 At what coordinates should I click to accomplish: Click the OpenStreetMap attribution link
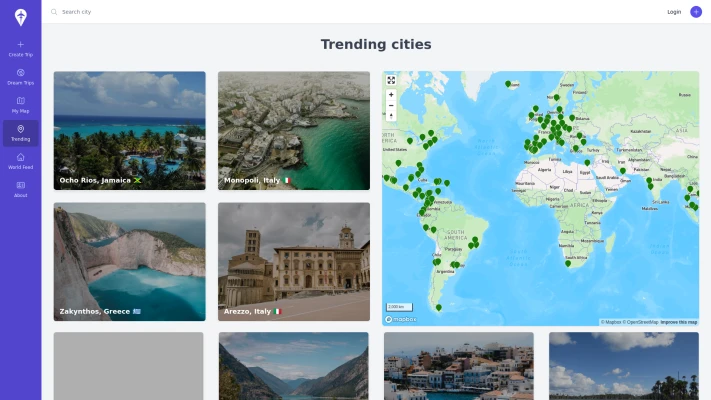(x=640, y=322)
